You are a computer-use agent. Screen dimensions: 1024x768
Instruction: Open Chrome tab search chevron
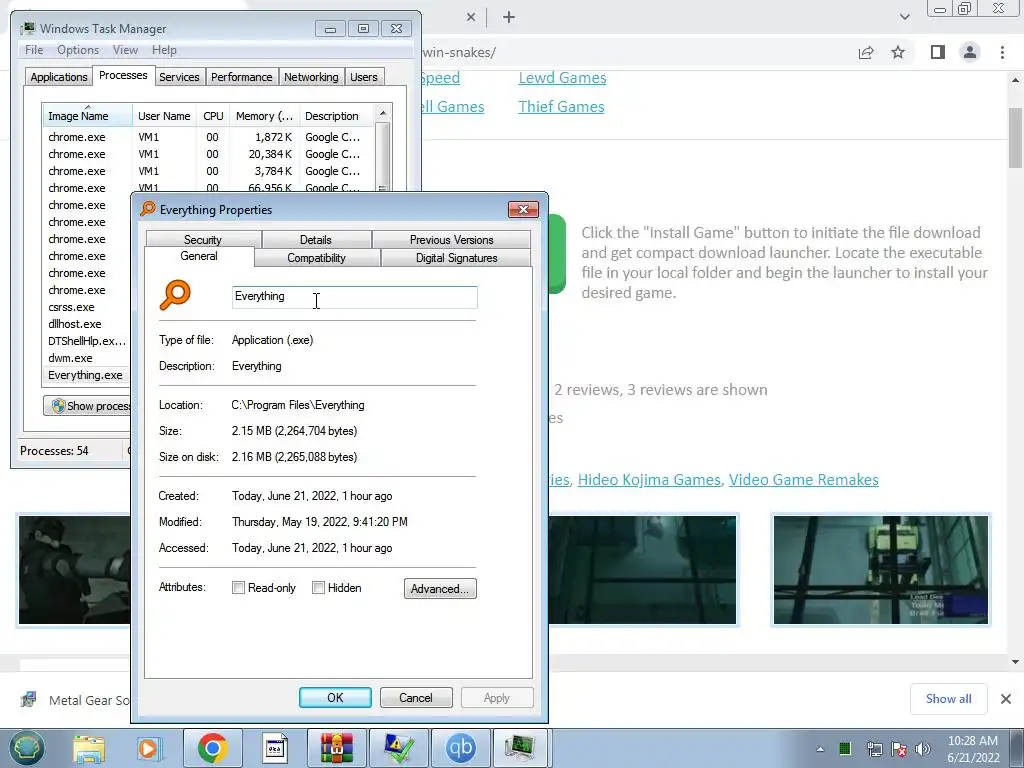pyautogui.click(x=904, y=17)
